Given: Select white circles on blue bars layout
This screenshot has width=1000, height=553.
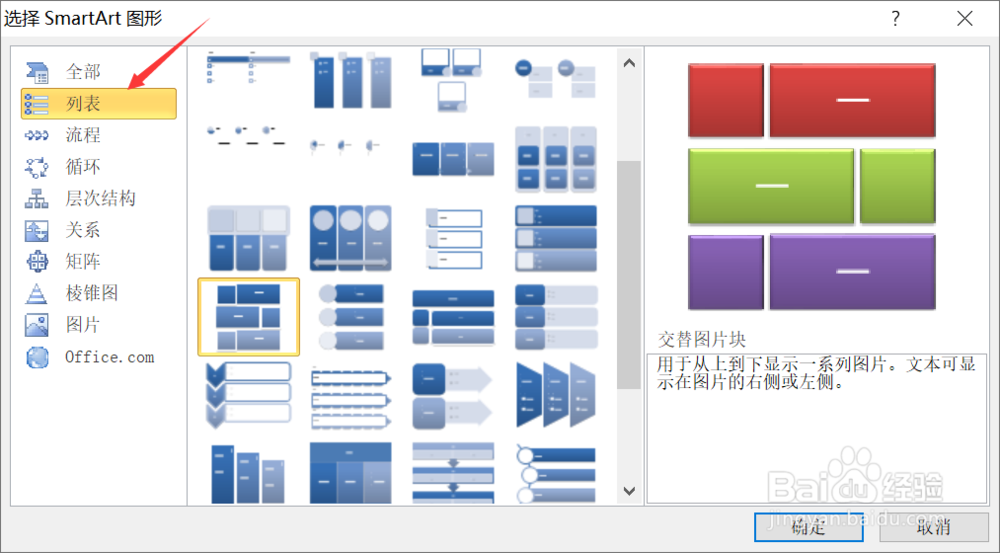Looking at the screenshot, I should coord(555,475).
